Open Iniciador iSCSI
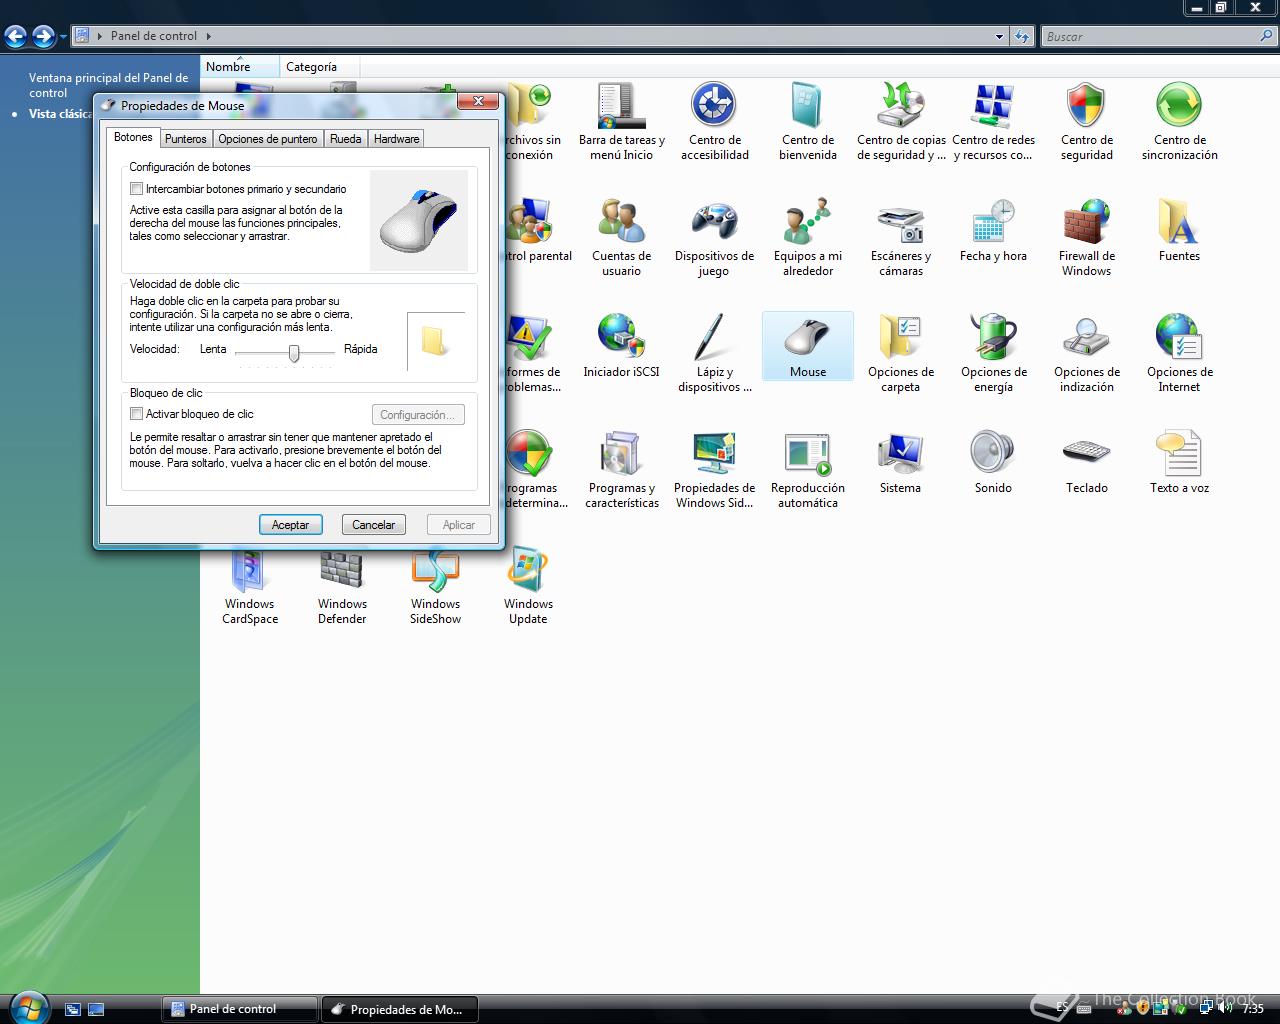The height and width of the screenshot is (1024, 1280). click(x=621, y=346)
